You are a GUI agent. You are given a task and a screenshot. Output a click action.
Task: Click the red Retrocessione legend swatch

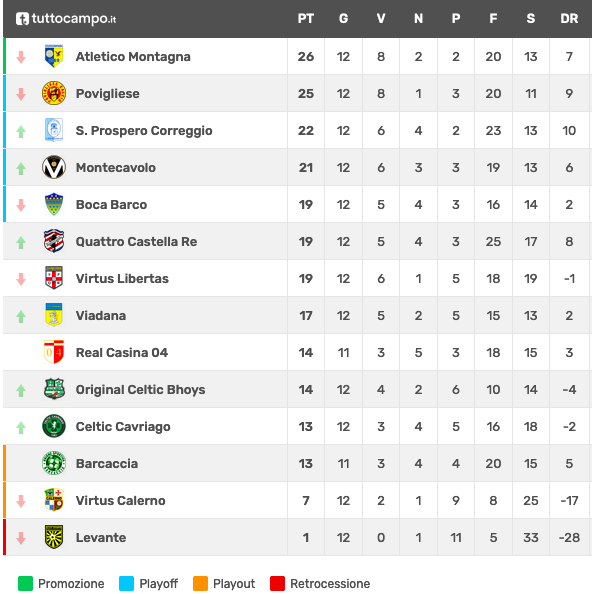click(277, 583)
